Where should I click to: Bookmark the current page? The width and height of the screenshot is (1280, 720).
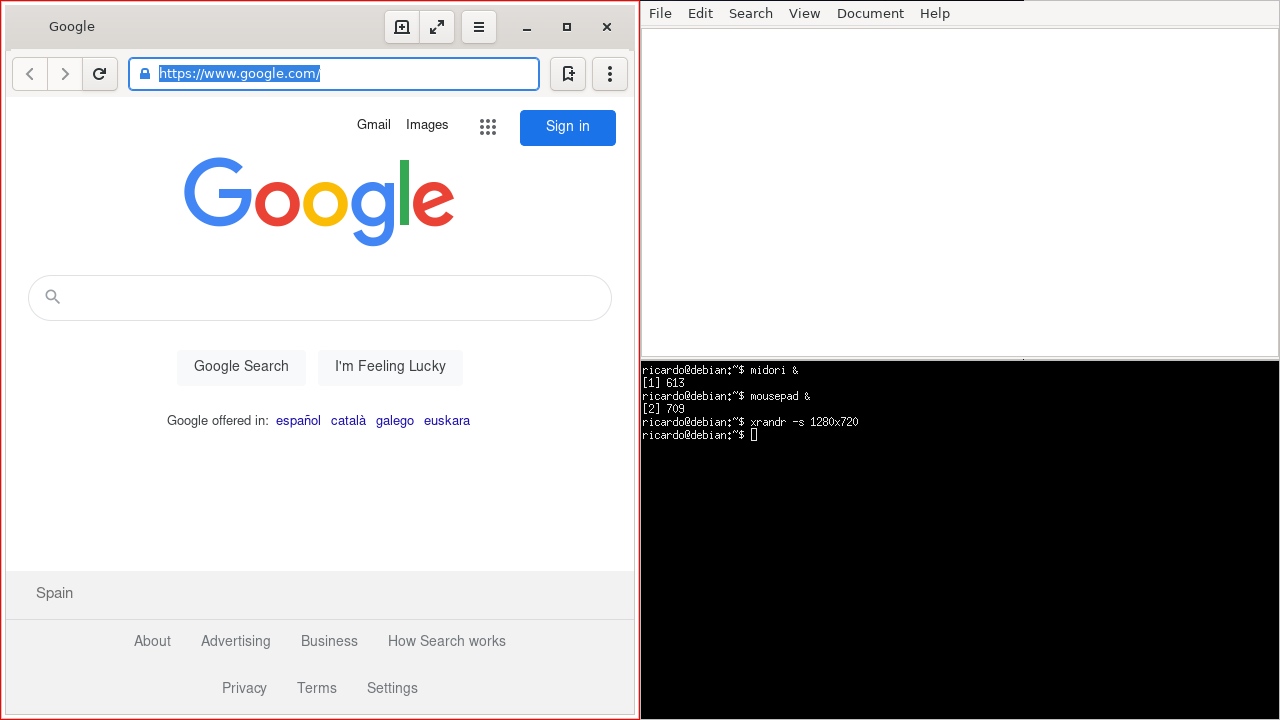(x=568, y=74)
